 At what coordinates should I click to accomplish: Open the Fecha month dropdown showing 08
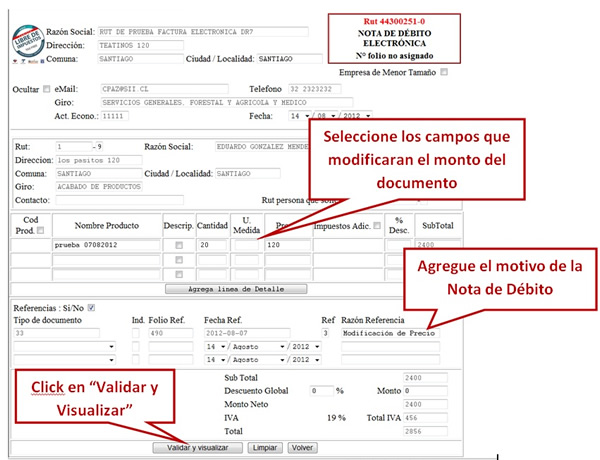coord(326,116)
